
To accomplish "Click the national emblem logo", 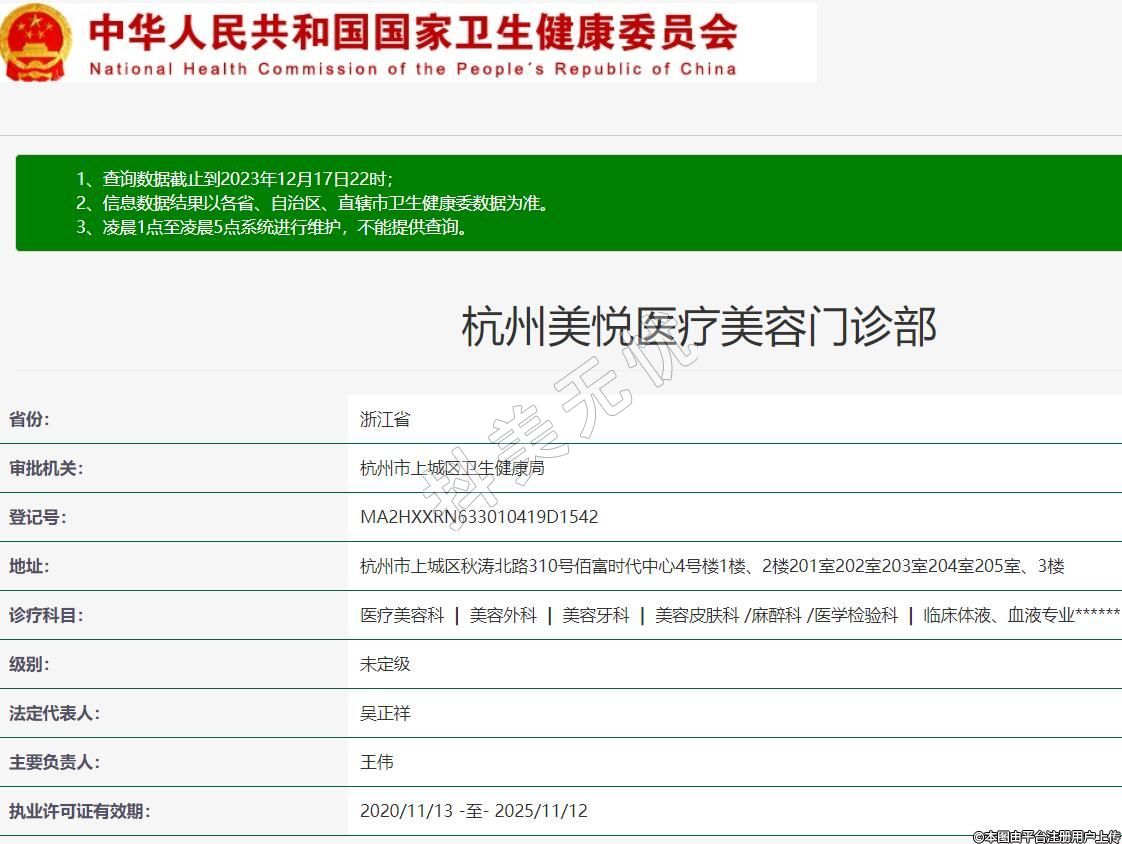I will (36, 43).
